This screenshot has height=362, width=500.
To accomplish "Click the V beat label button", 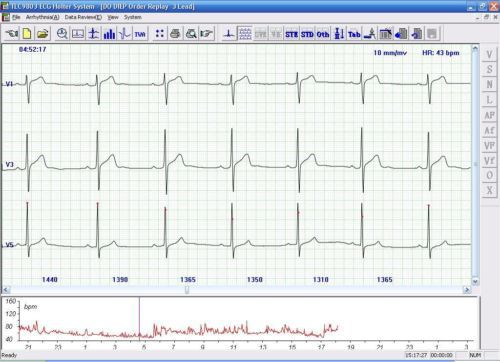I will [489, 54].
